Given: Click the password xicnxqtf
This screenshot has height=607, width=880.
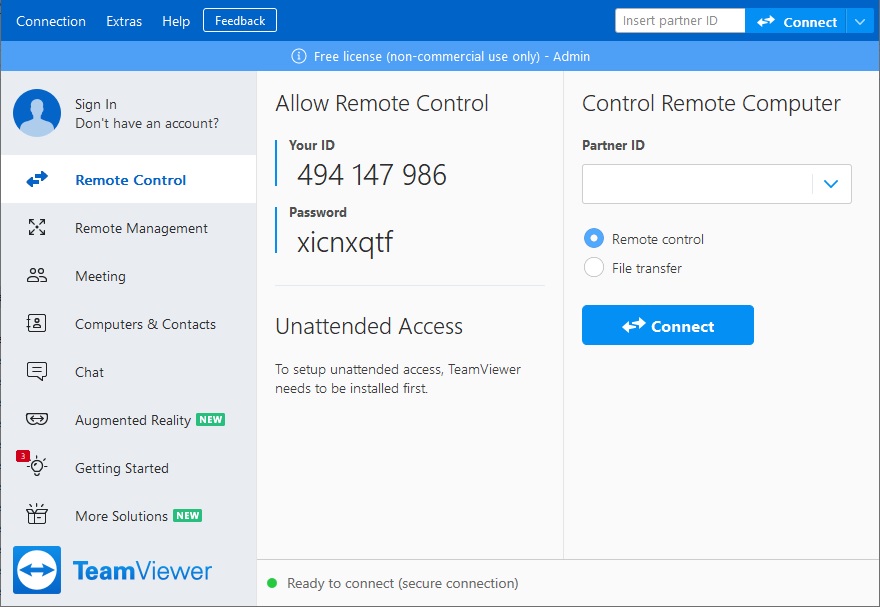Looking at the screenshot, I should (x=345, y=242).
